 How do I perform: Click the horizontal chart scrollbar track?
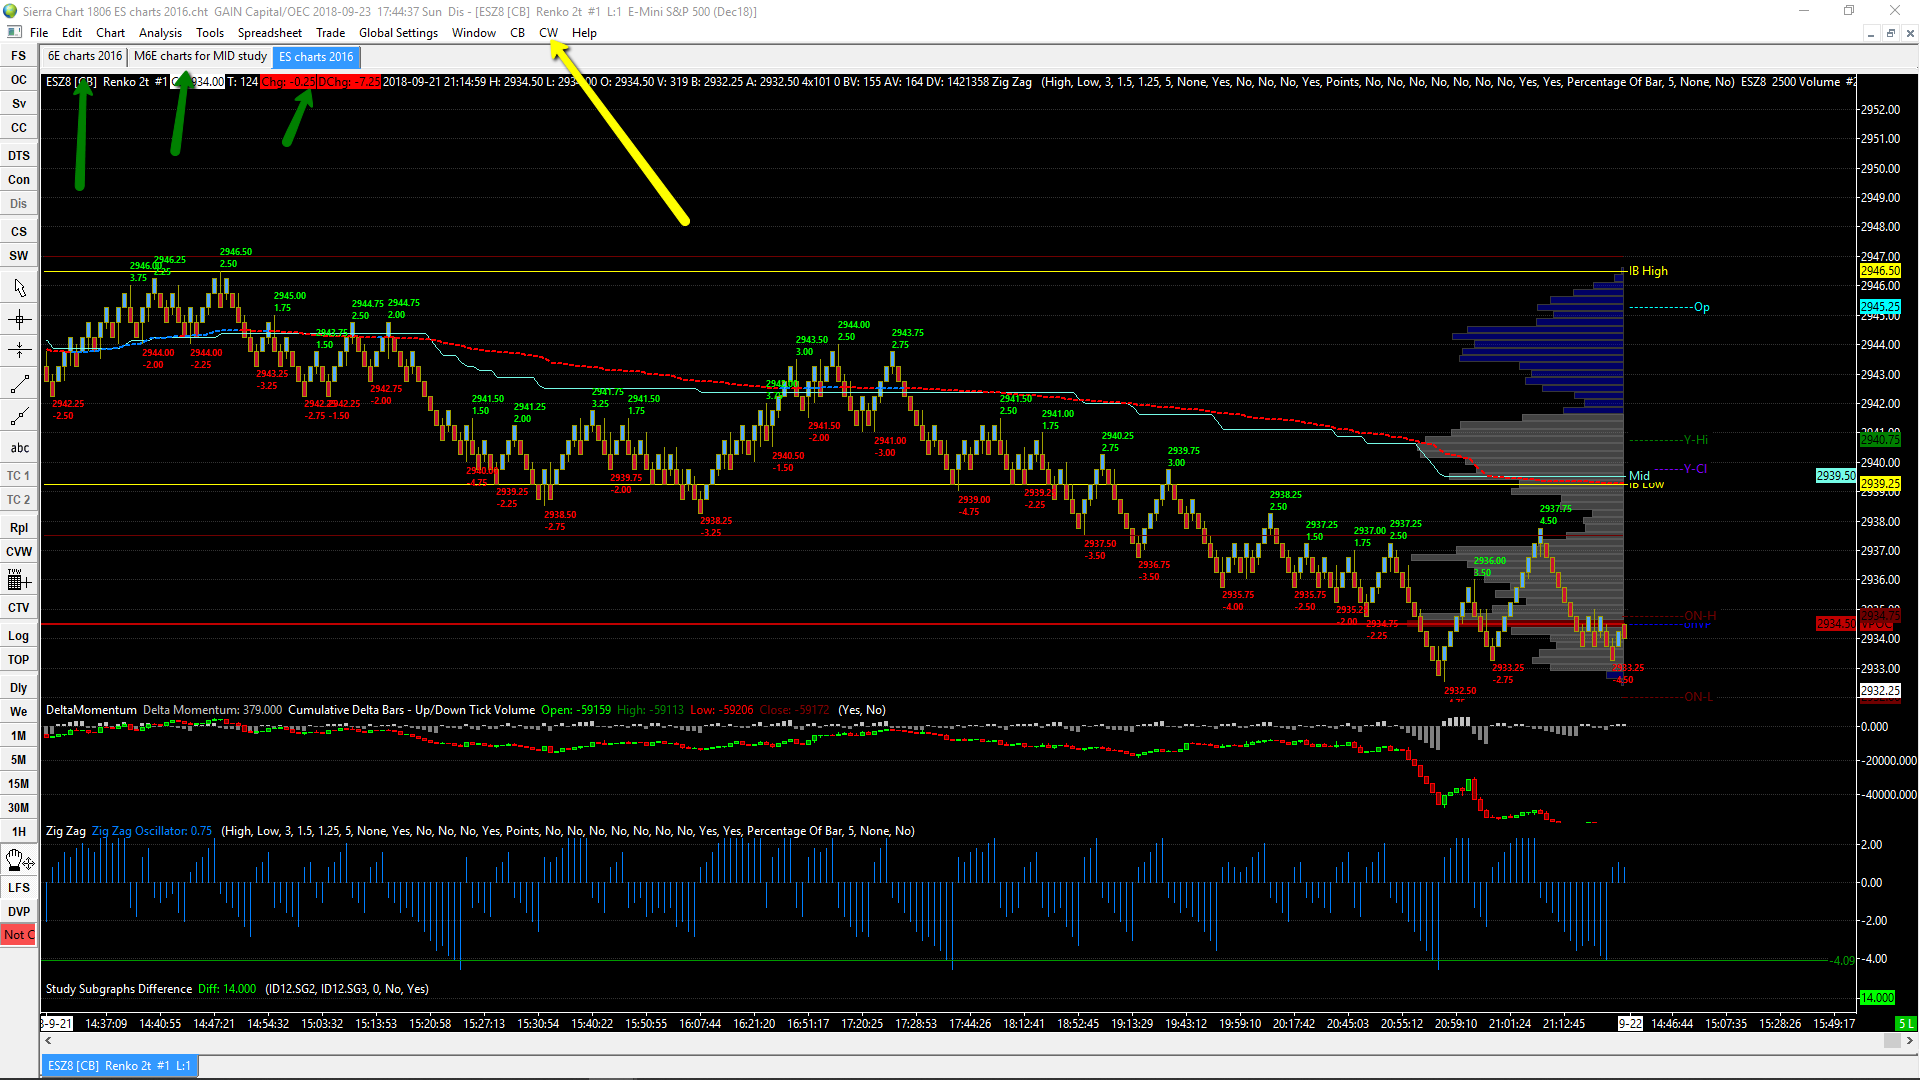click(960, 1041)
